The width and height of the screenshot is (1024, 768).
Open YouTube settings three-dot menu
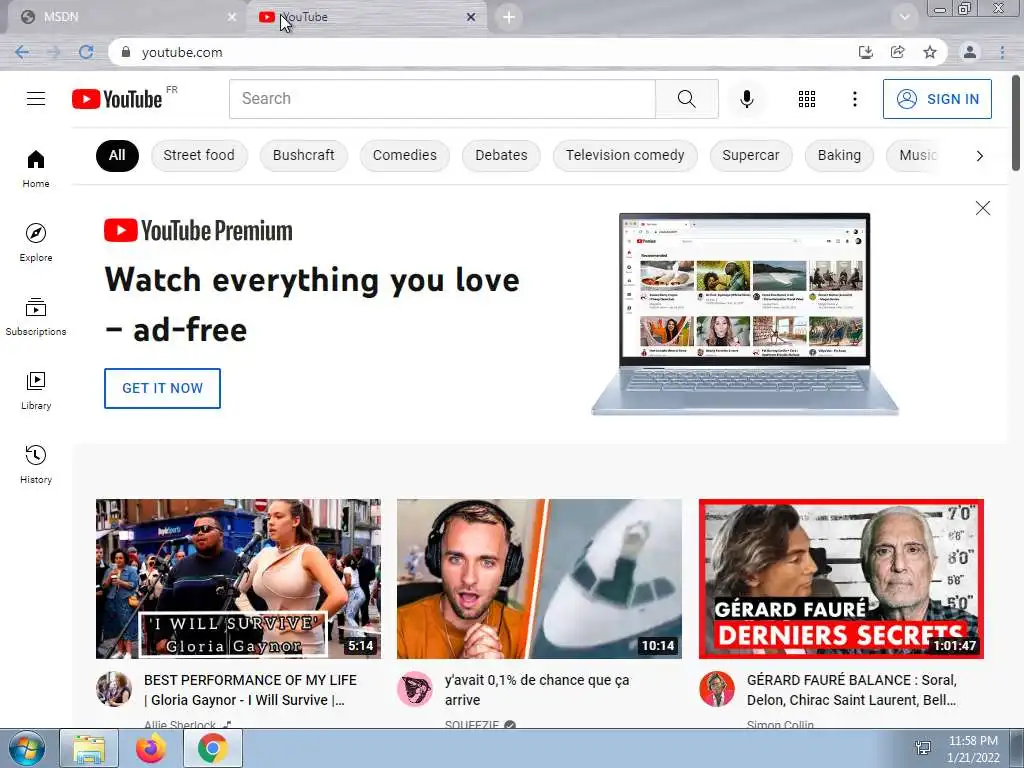pyautogui.click(x=854, y=99)
